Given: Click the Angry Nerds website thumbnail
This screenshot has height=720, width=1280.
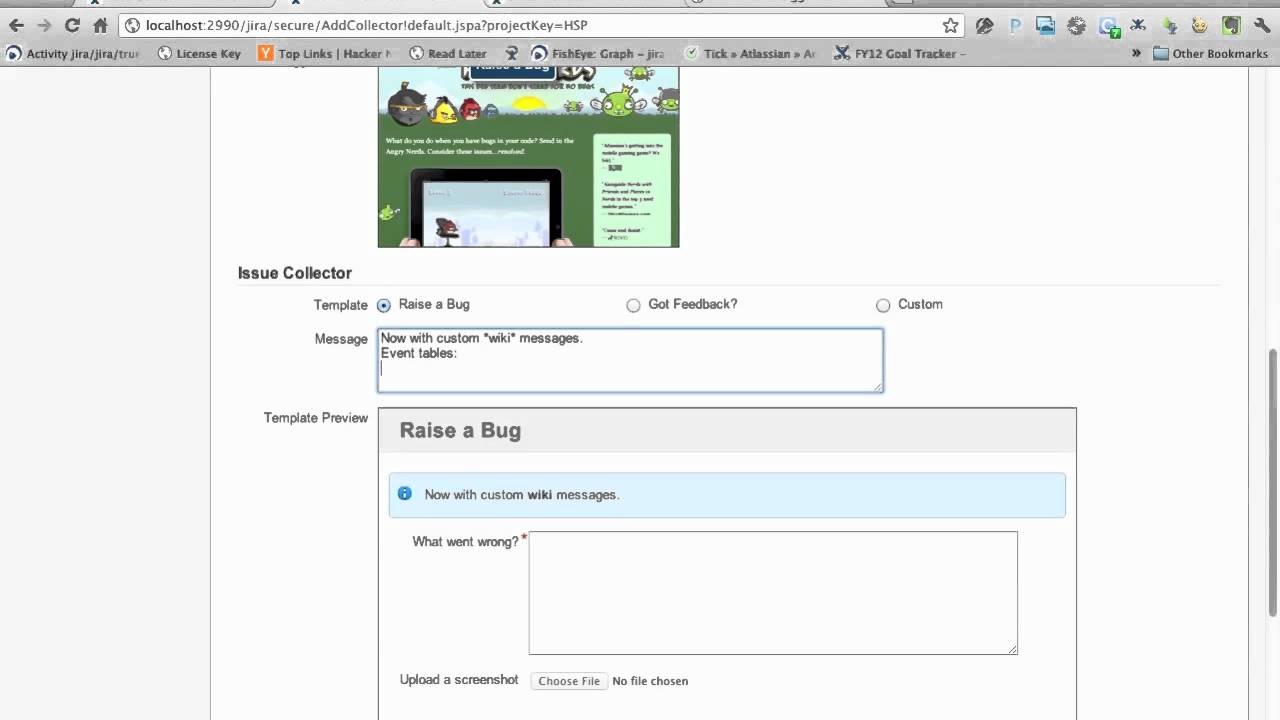Looking at the screenshot, I should tap(528, 157).
